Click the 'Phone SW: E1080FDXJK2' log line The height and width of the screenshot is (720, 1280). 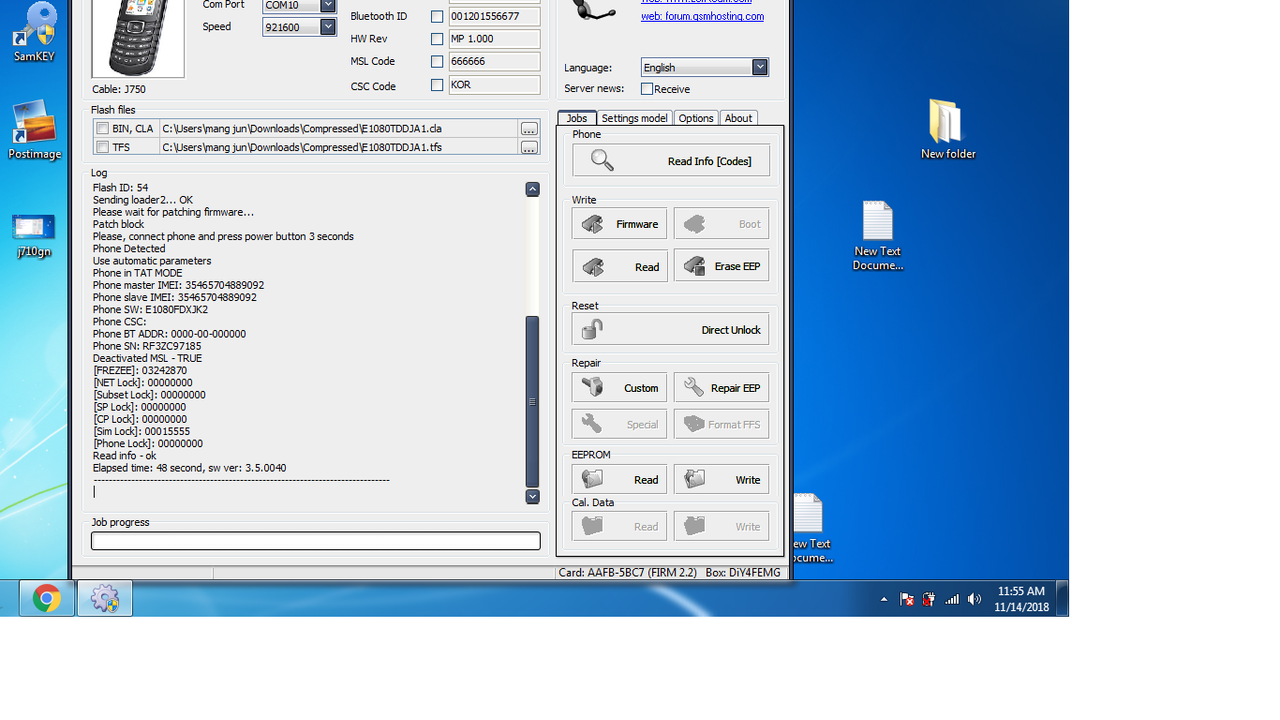(150, 310)
